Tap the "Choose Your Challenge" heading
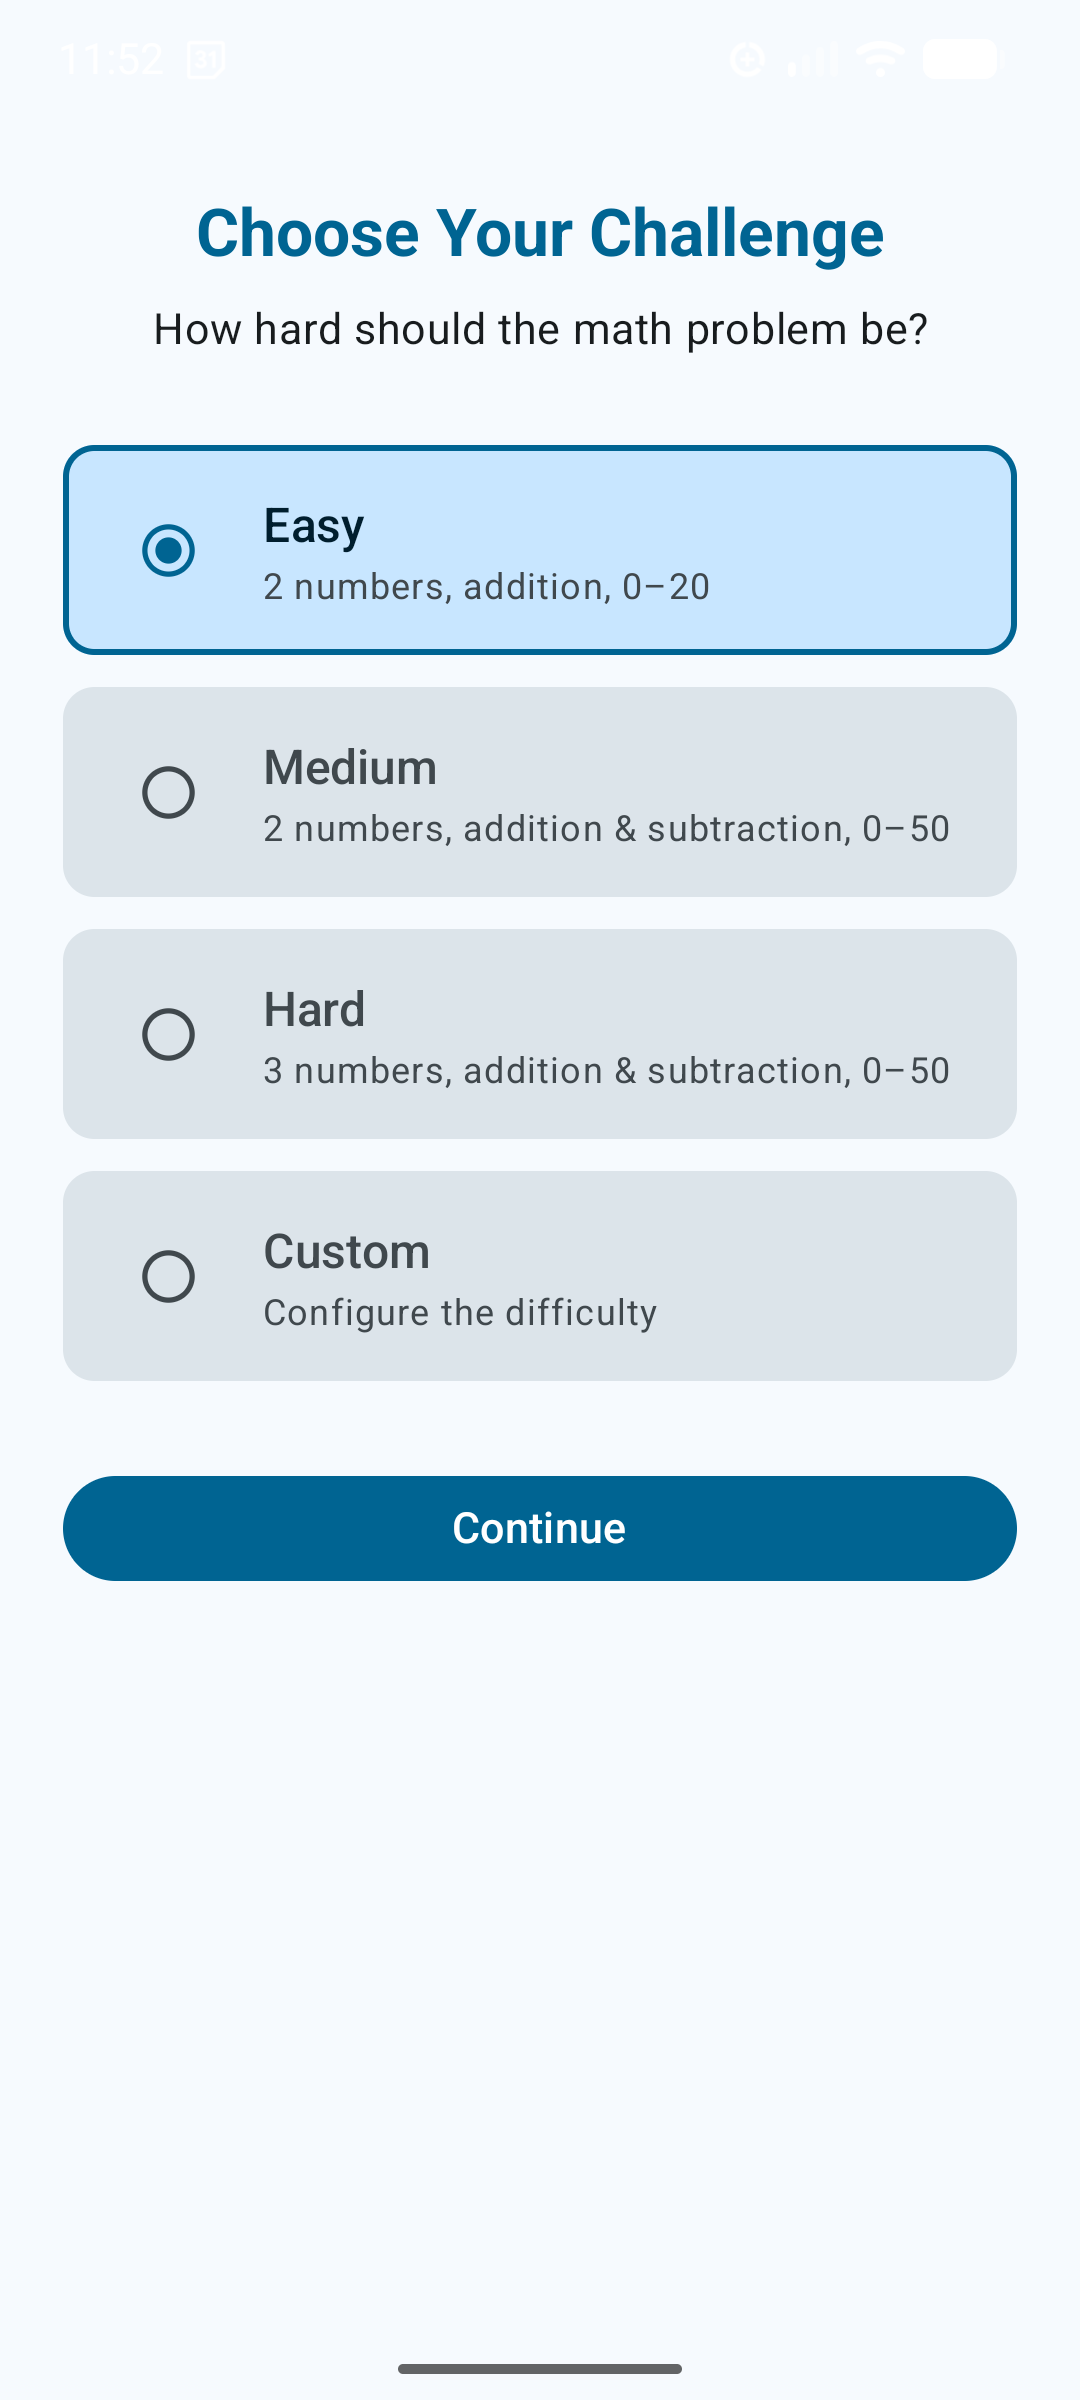1080x2400 pixels. [540, 234]
